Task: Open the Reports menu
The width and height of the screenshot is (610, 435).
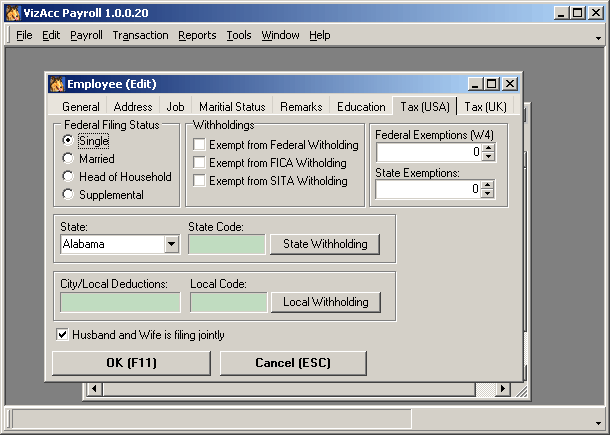Action: click(197, 35)
